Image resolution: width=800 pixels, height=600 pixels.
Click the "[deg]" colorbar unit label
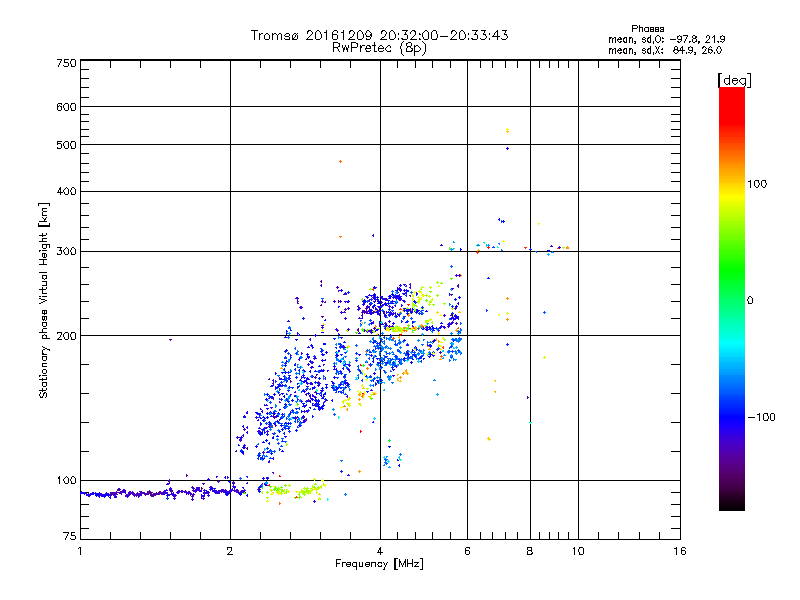pos(734,81)
